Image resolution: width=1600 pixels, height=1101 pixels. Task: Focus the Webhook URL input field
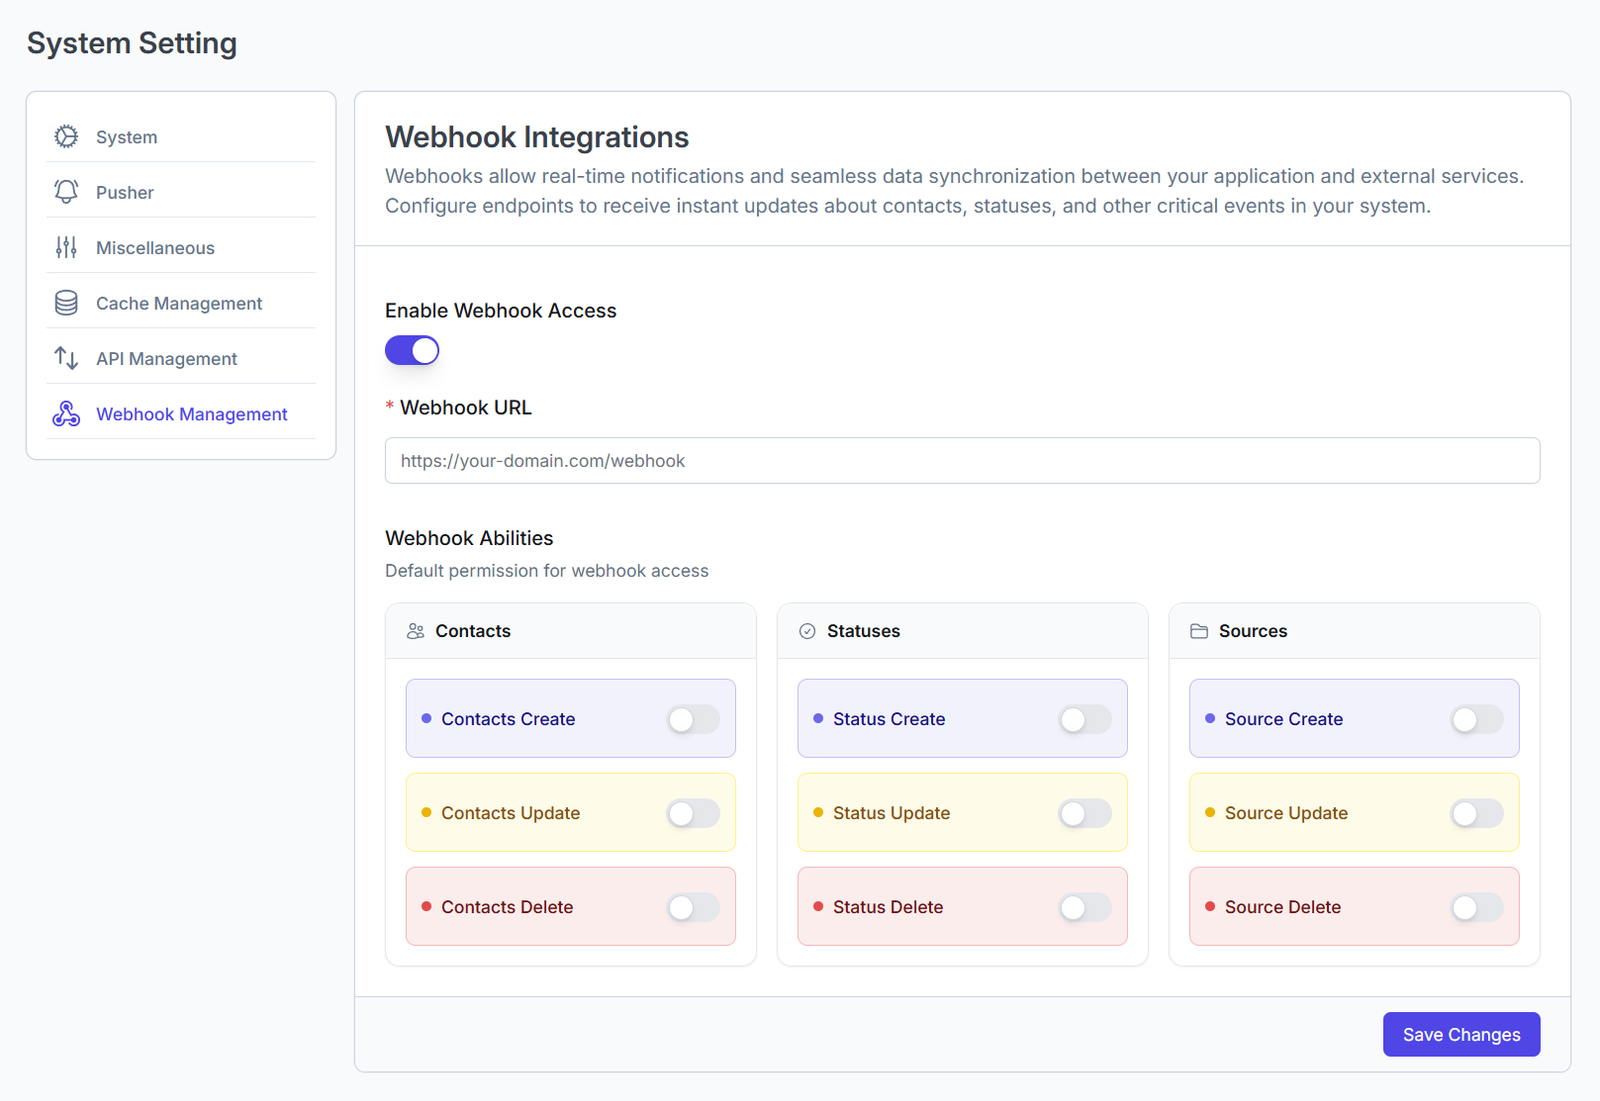(x=962, y=461)
